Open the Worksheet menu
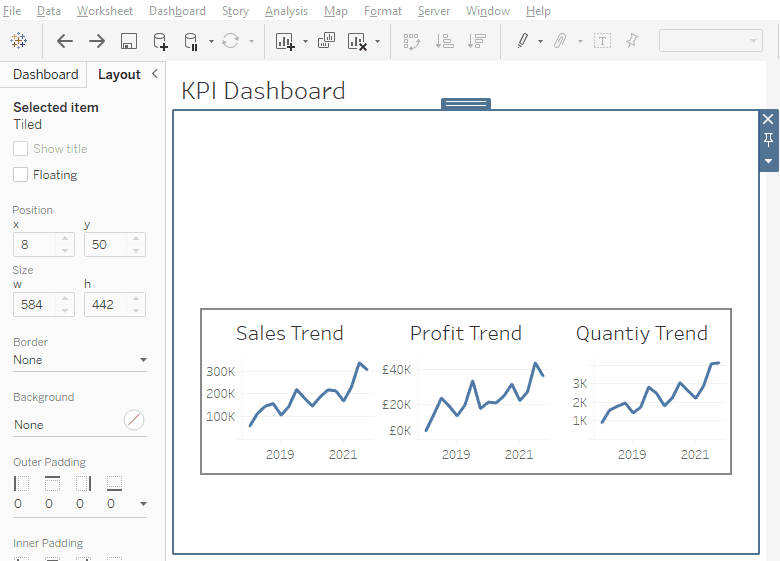 pyautogui.click(x=104, y=11)
